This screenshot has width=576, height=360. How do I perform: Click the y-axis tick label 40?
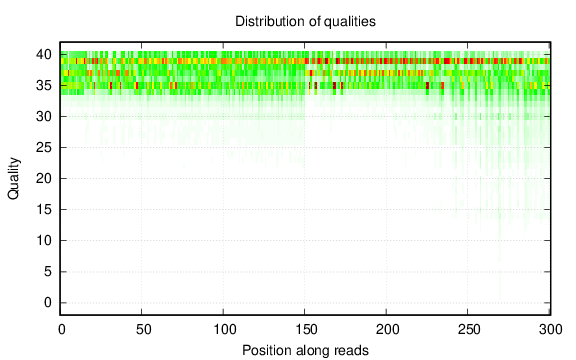[x=44, y=55]
